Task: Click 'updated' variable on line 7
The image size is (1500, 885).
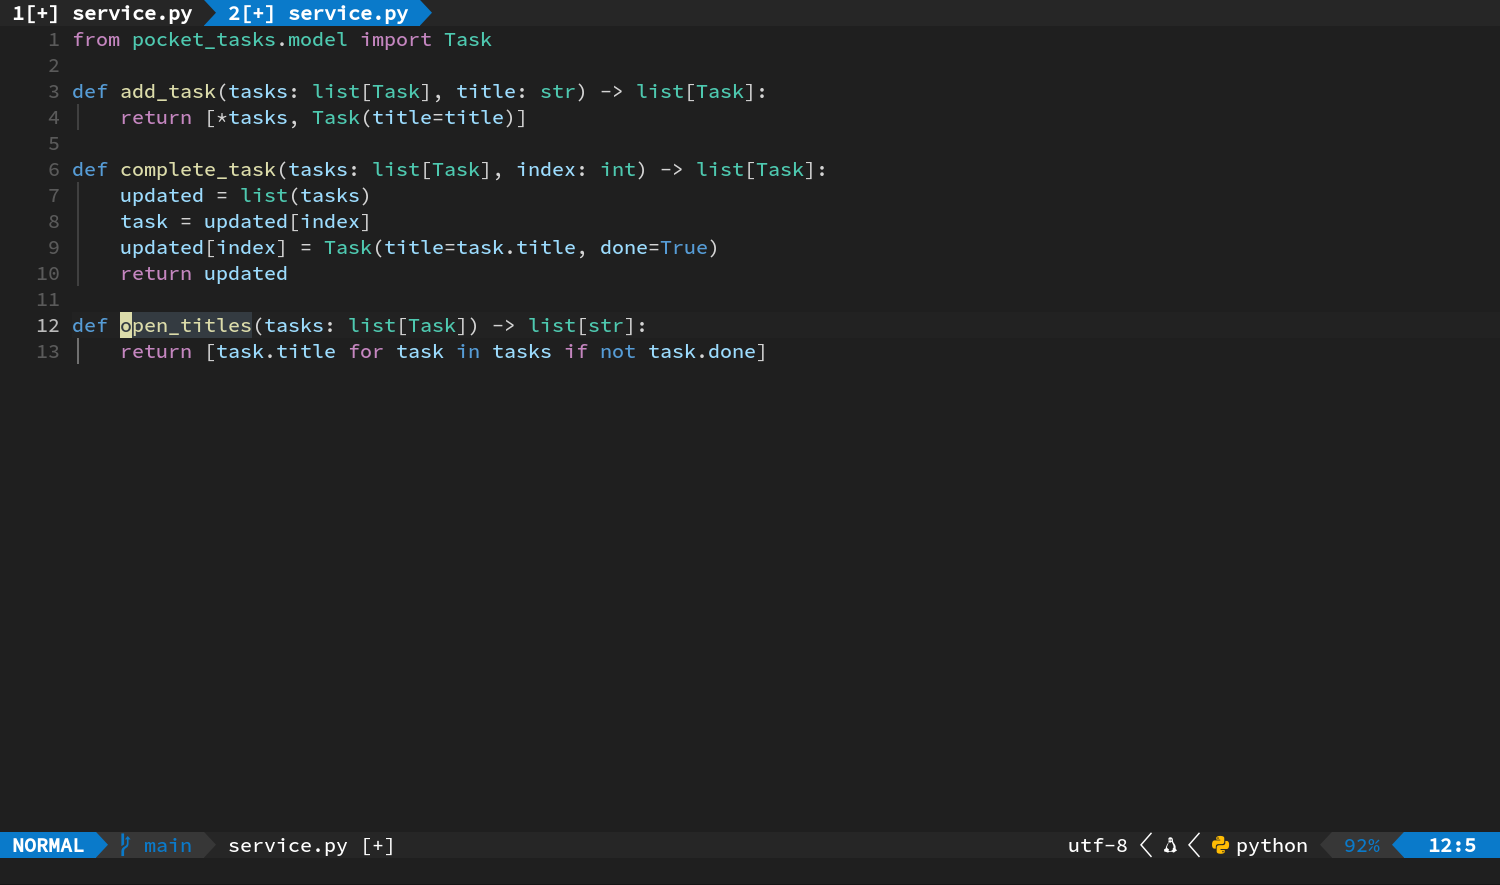Action: coord(162,195)
